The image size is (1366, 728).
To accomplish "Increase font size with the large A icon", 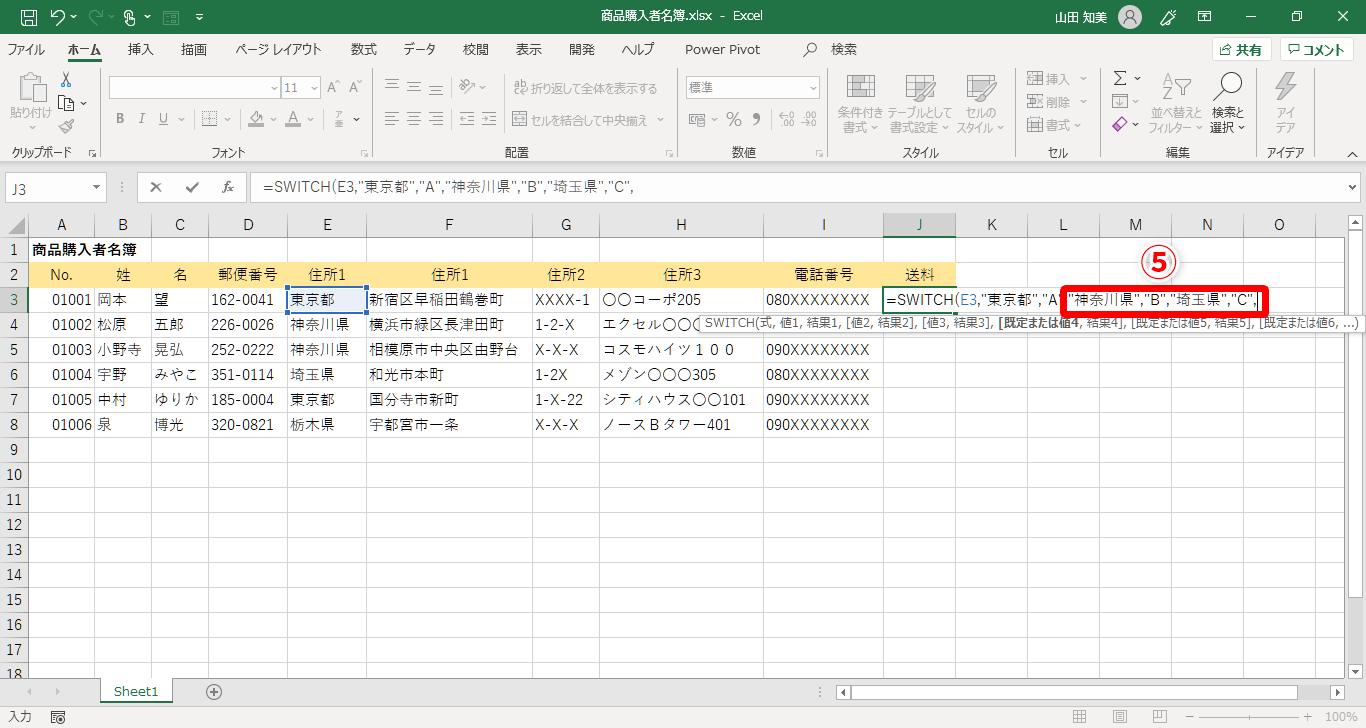I will (x=335, y=88).
